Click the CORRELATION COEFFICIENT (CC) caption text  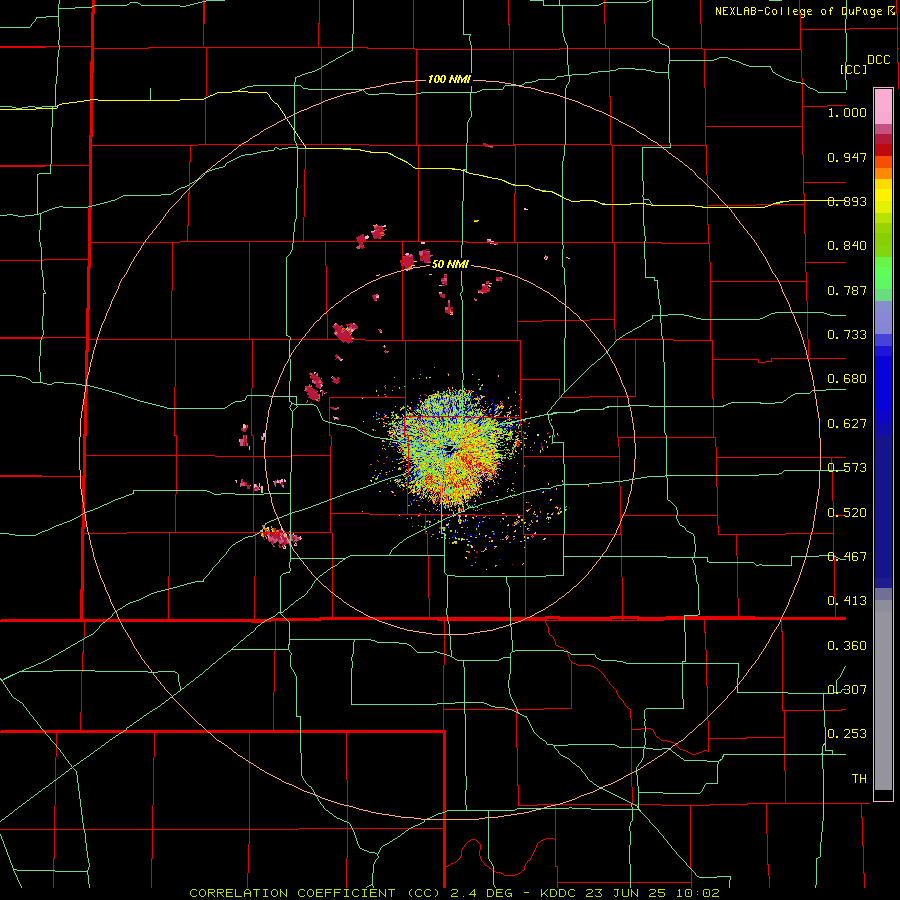coord(315,893)
